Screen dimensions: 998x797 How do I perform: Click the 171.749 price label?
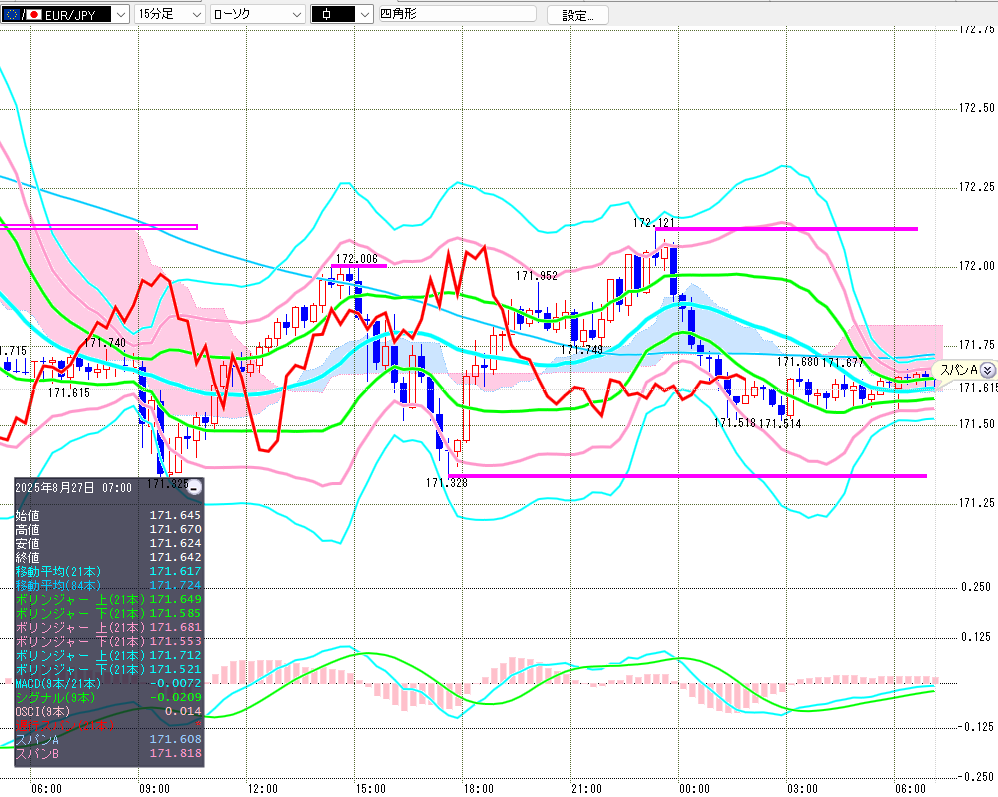[x=582, y=350]
